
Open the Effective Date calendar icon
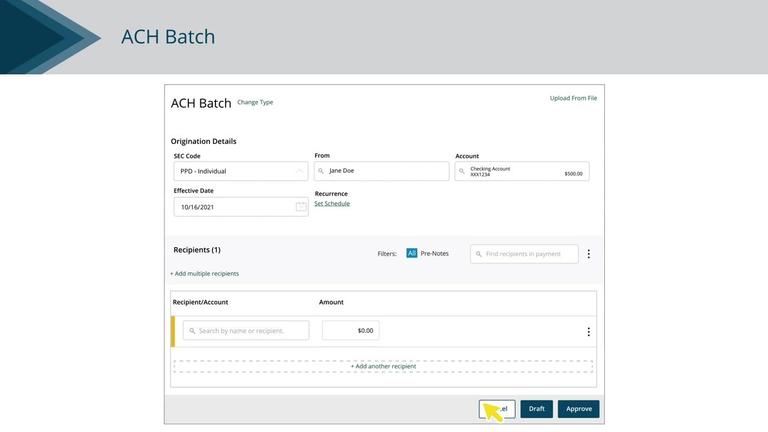[301, 207]
